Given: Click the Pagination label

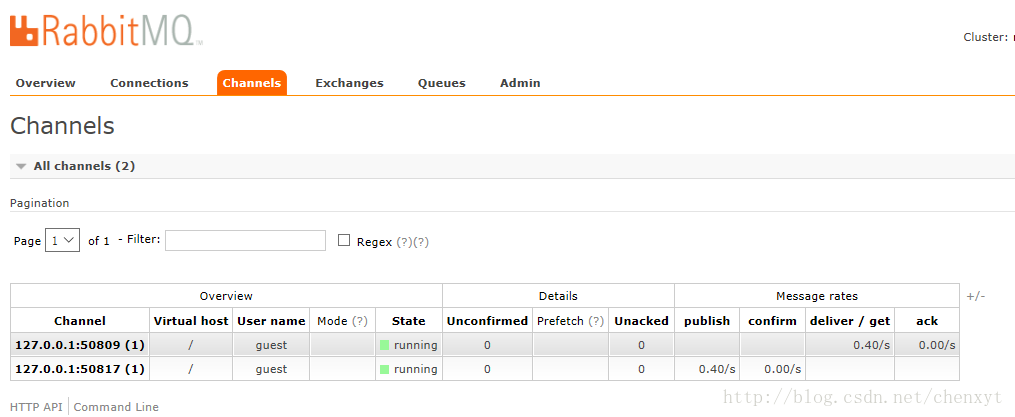Looking at the screenshot, I should (39, 203).
